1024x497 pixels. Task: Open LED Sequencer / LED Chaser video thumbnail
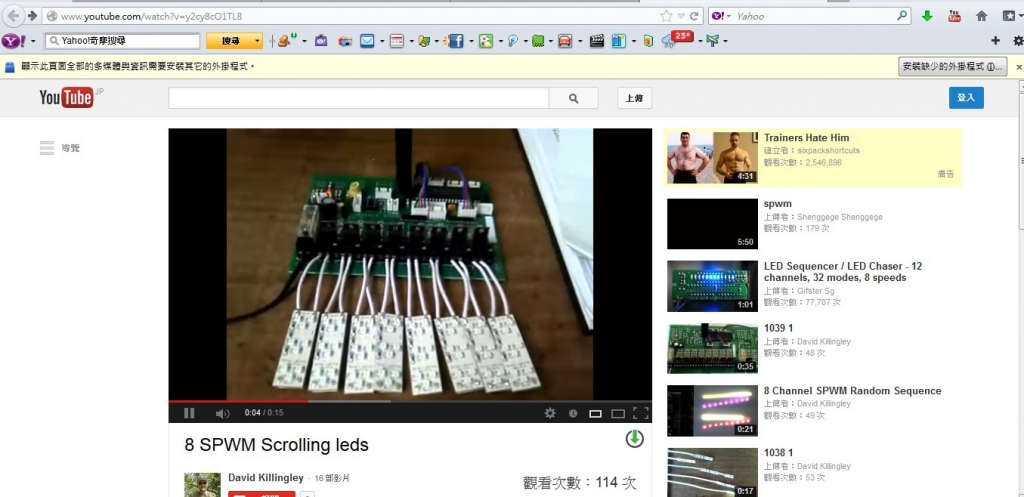[712, 286]
